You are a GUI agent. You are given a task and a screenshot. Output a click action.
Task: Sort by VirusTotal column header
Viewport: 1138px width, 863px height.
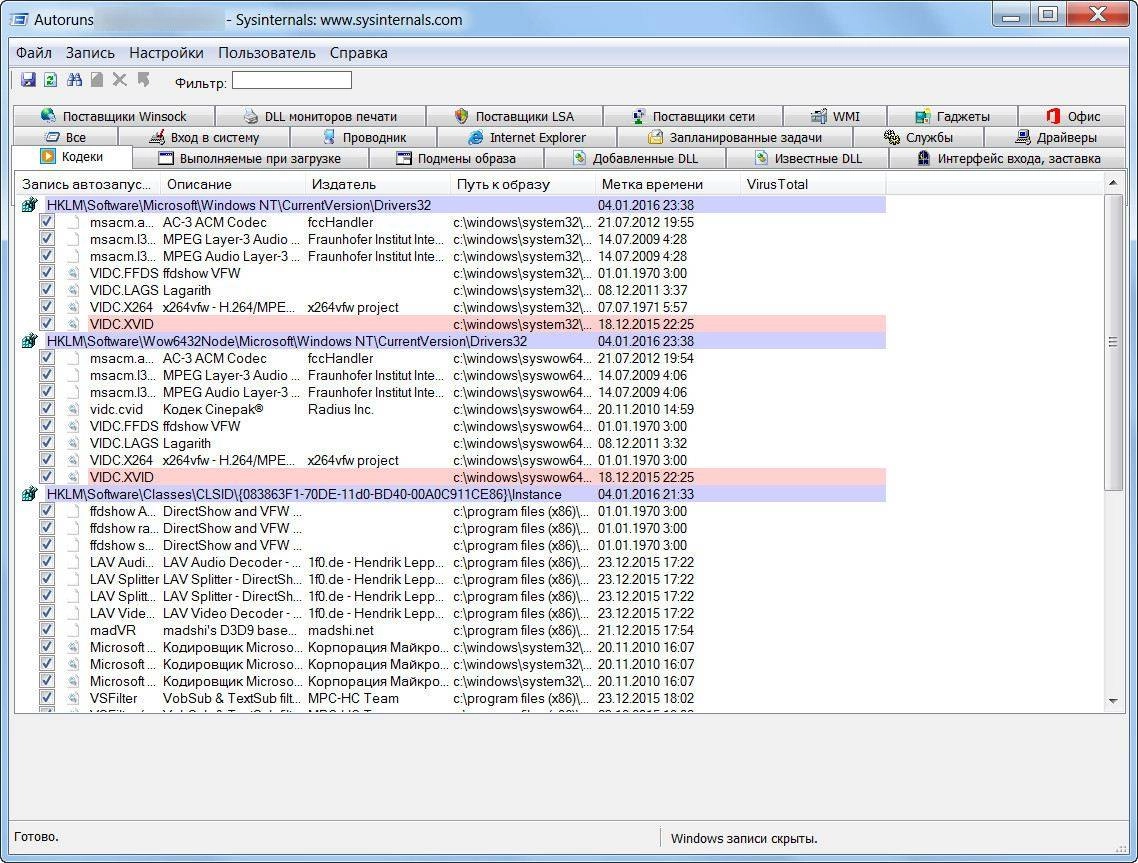813,184
